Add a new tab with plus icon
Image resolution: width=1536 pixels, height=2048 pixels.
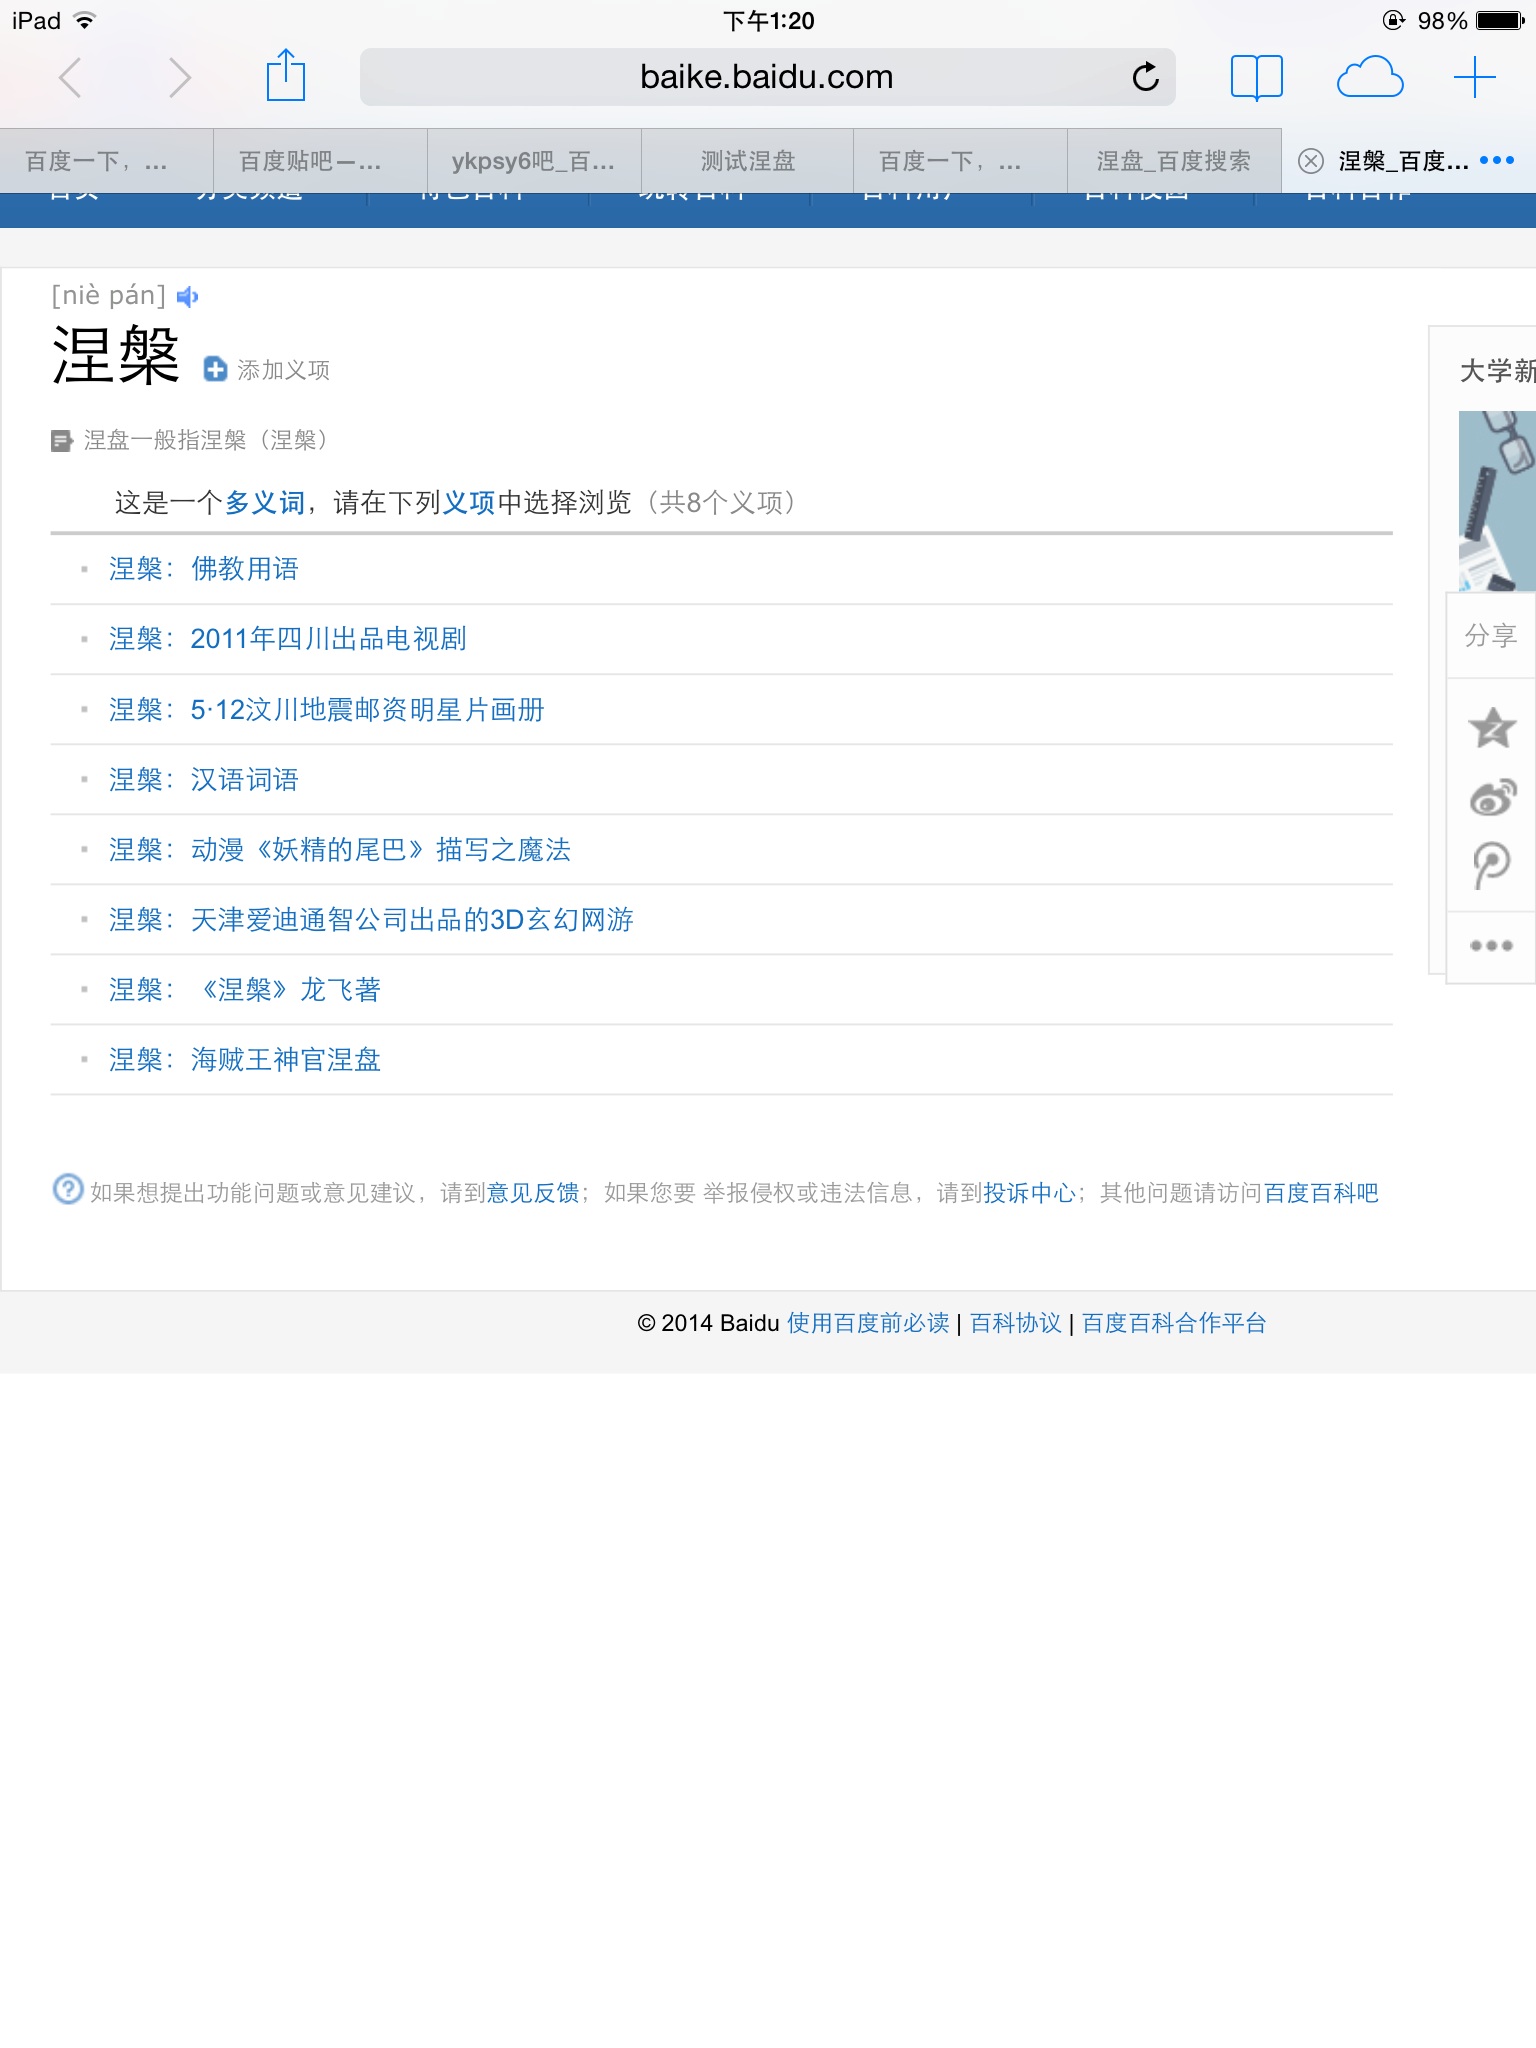tap(1475, 77)
